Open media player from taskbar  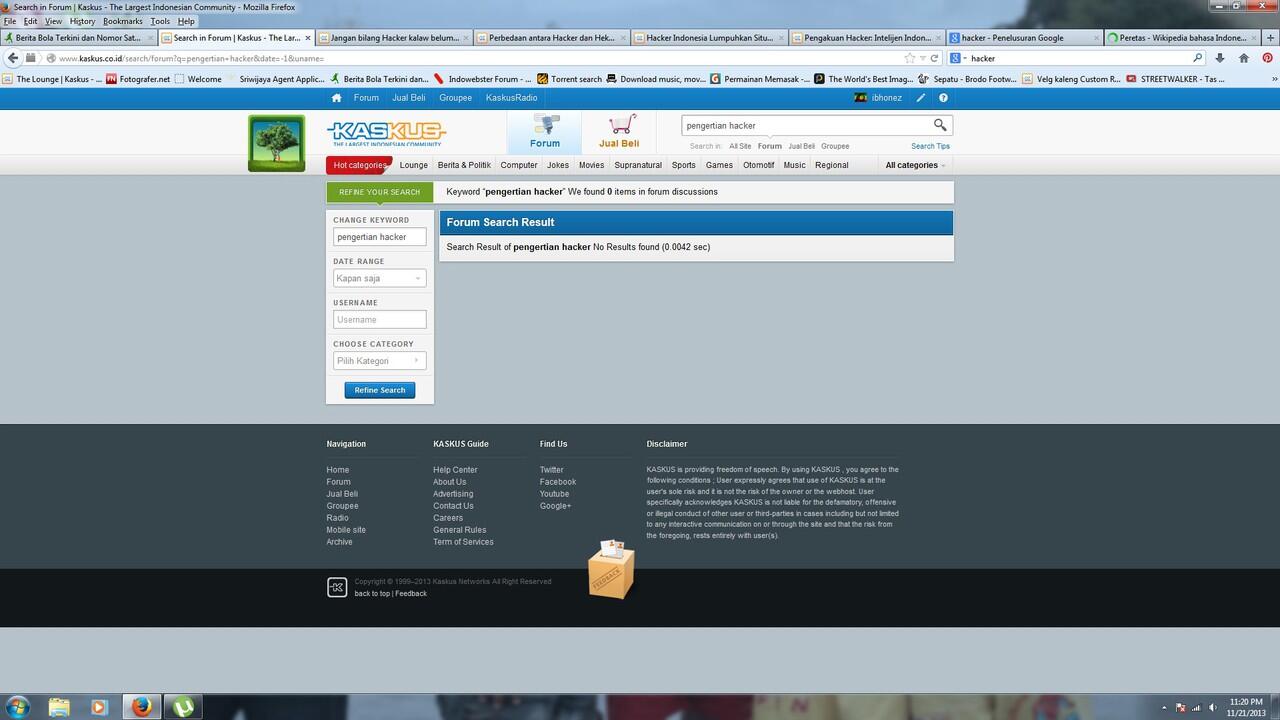pyautogui.click(x=99, y=706)
